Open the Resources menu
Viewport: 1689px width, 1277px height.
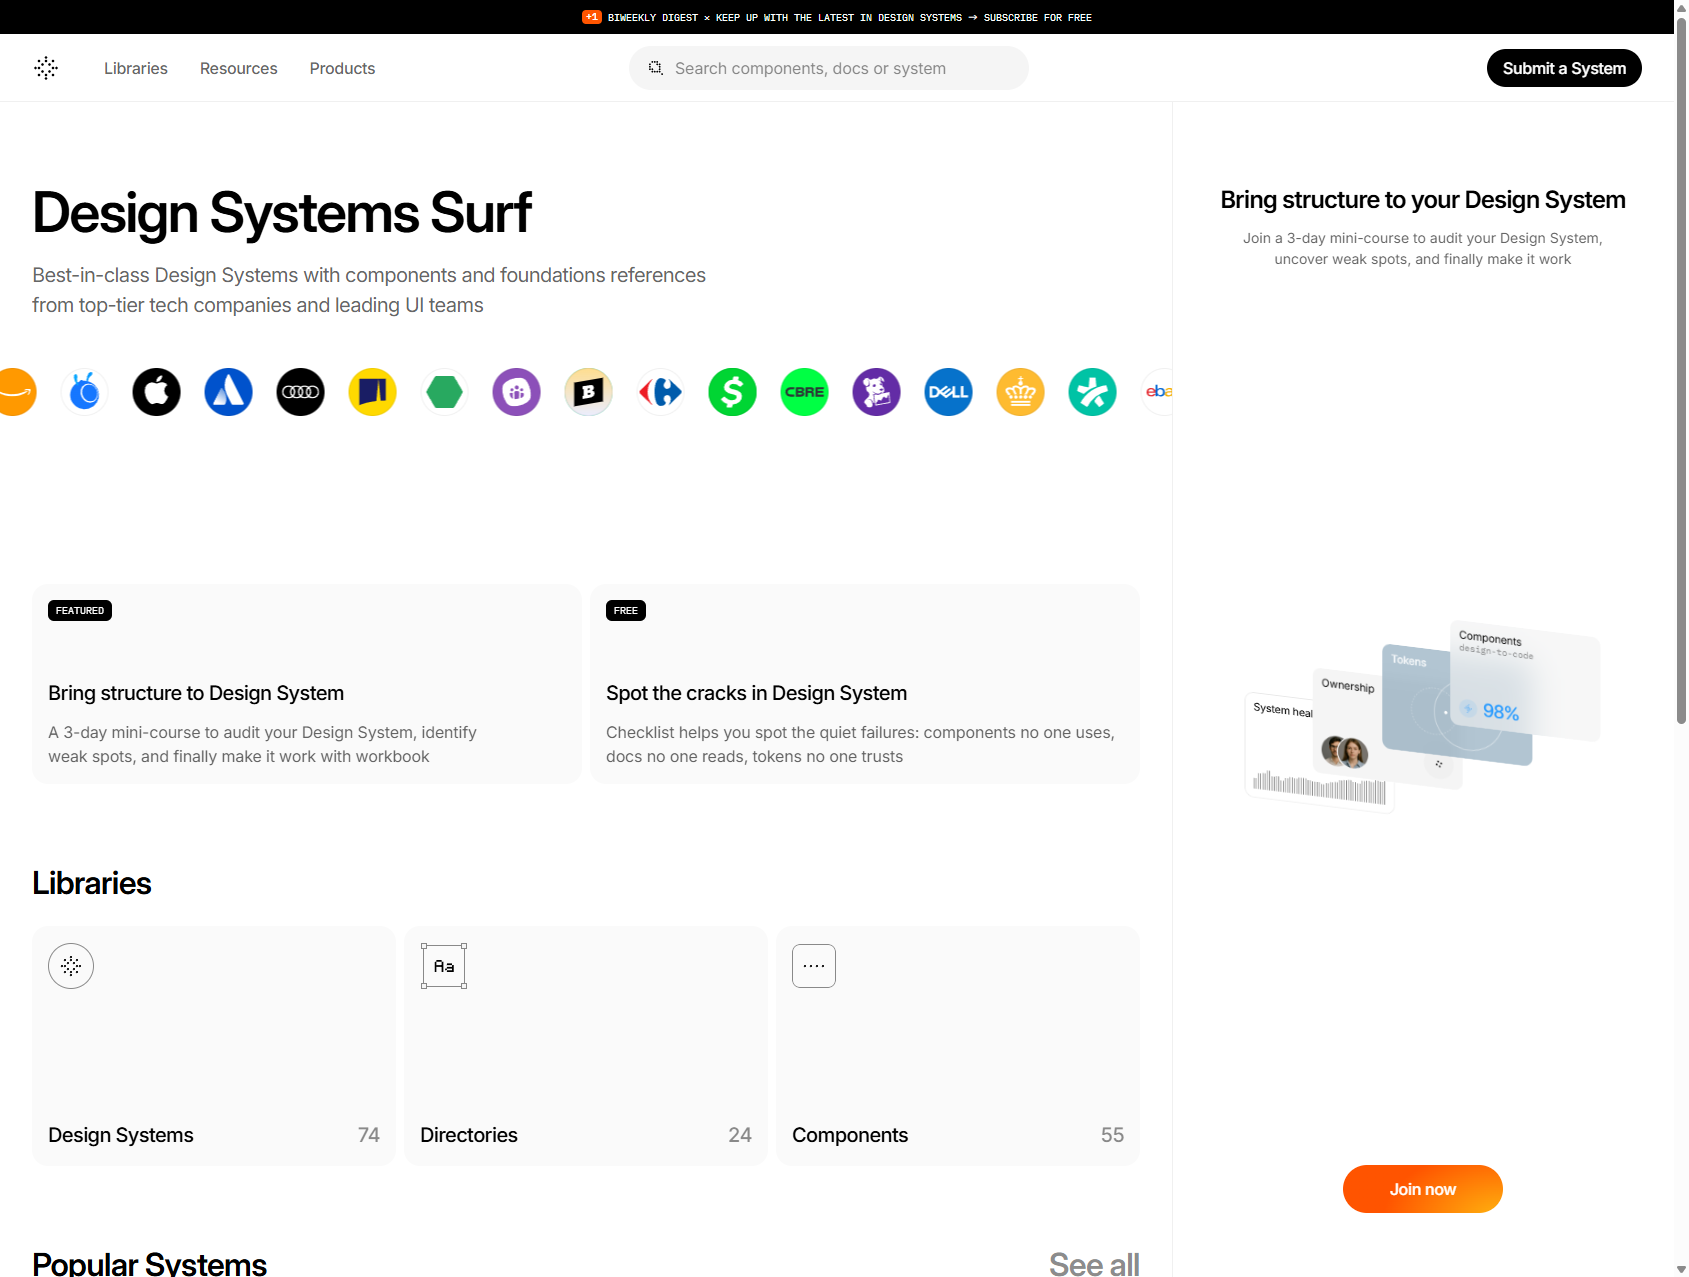(x=238, y=68)
